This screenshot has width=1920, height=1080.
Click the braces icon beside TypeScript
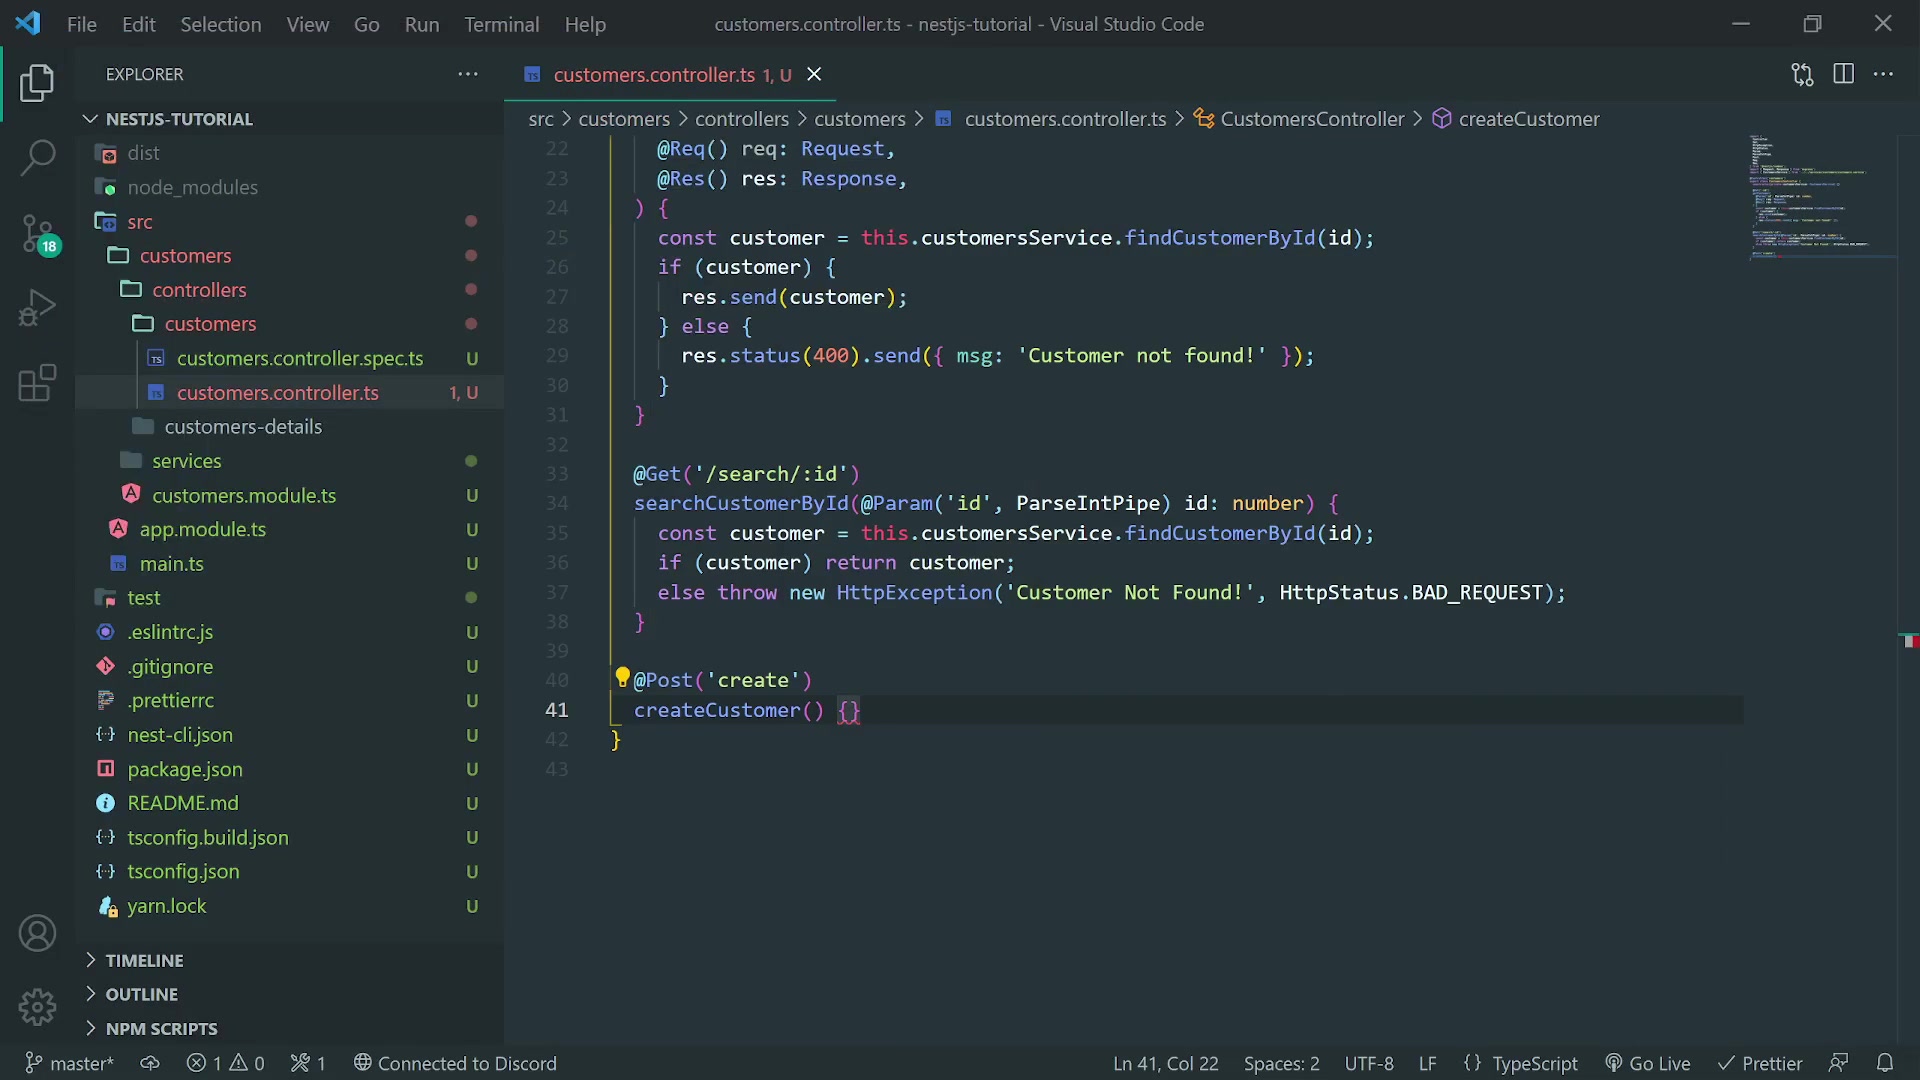[x=1472, y=1063]
